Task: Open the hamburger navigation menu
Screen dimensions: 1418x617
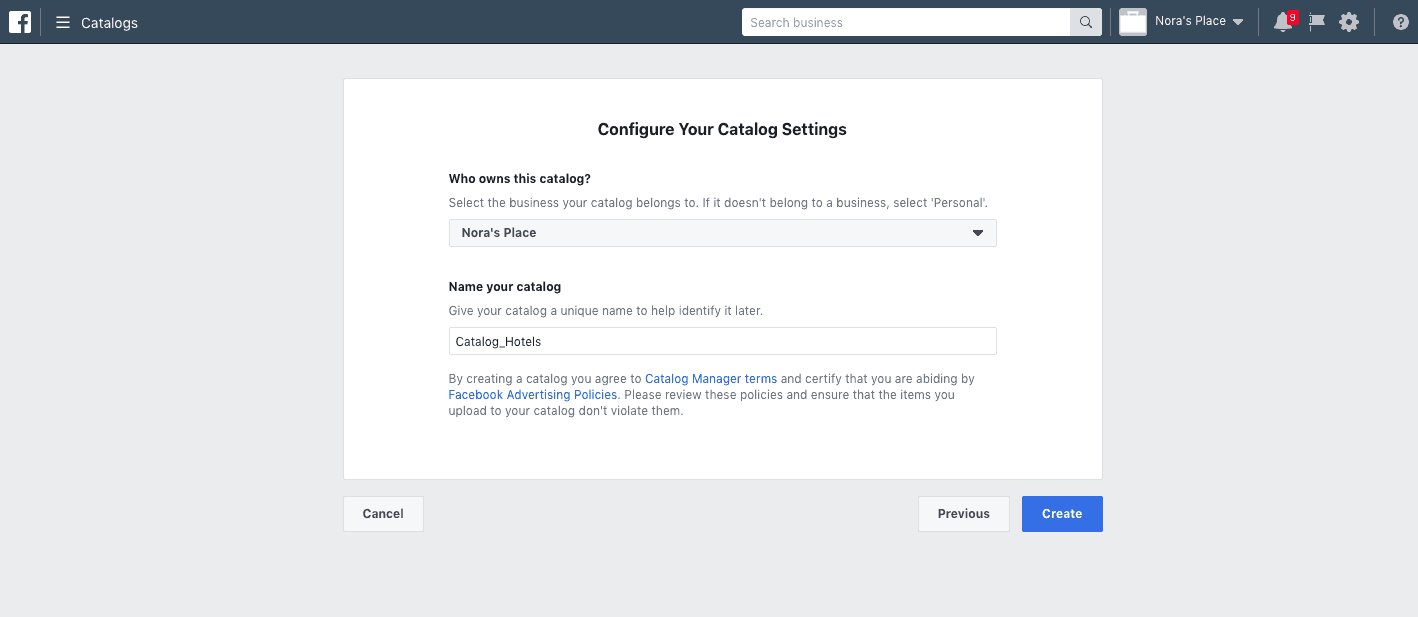Action: point(63,22)
